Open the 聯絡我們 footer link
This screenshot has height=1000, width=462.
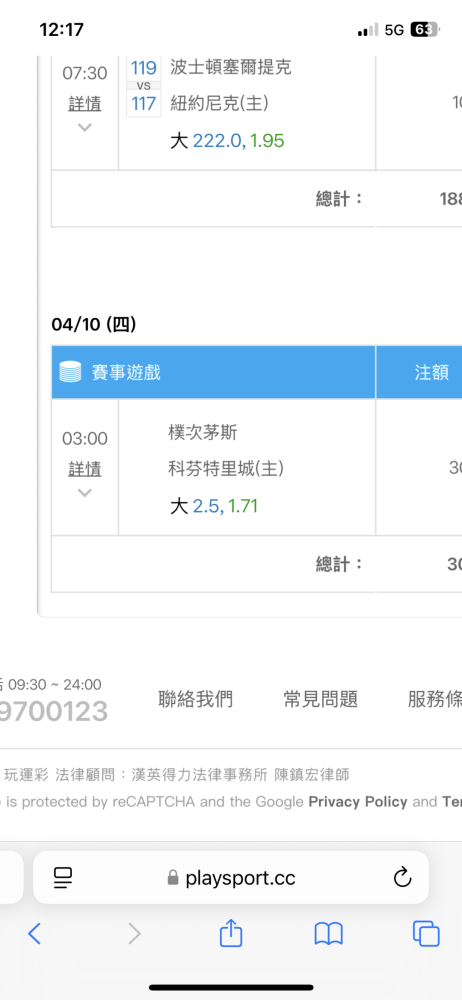195,699
